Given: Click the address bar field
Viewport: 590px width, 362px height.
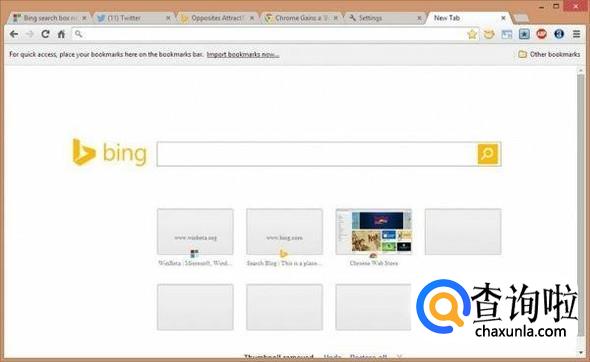Looking at the screenshot, I should [x=268, y=34].
